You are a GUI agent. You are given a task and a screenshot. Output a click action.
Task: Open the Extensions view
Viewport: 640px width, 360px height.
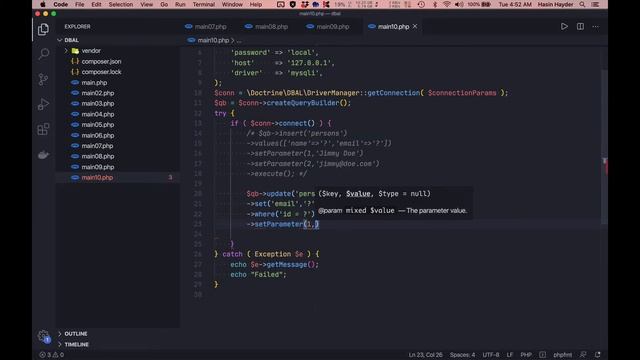click(x=43, y=129)
